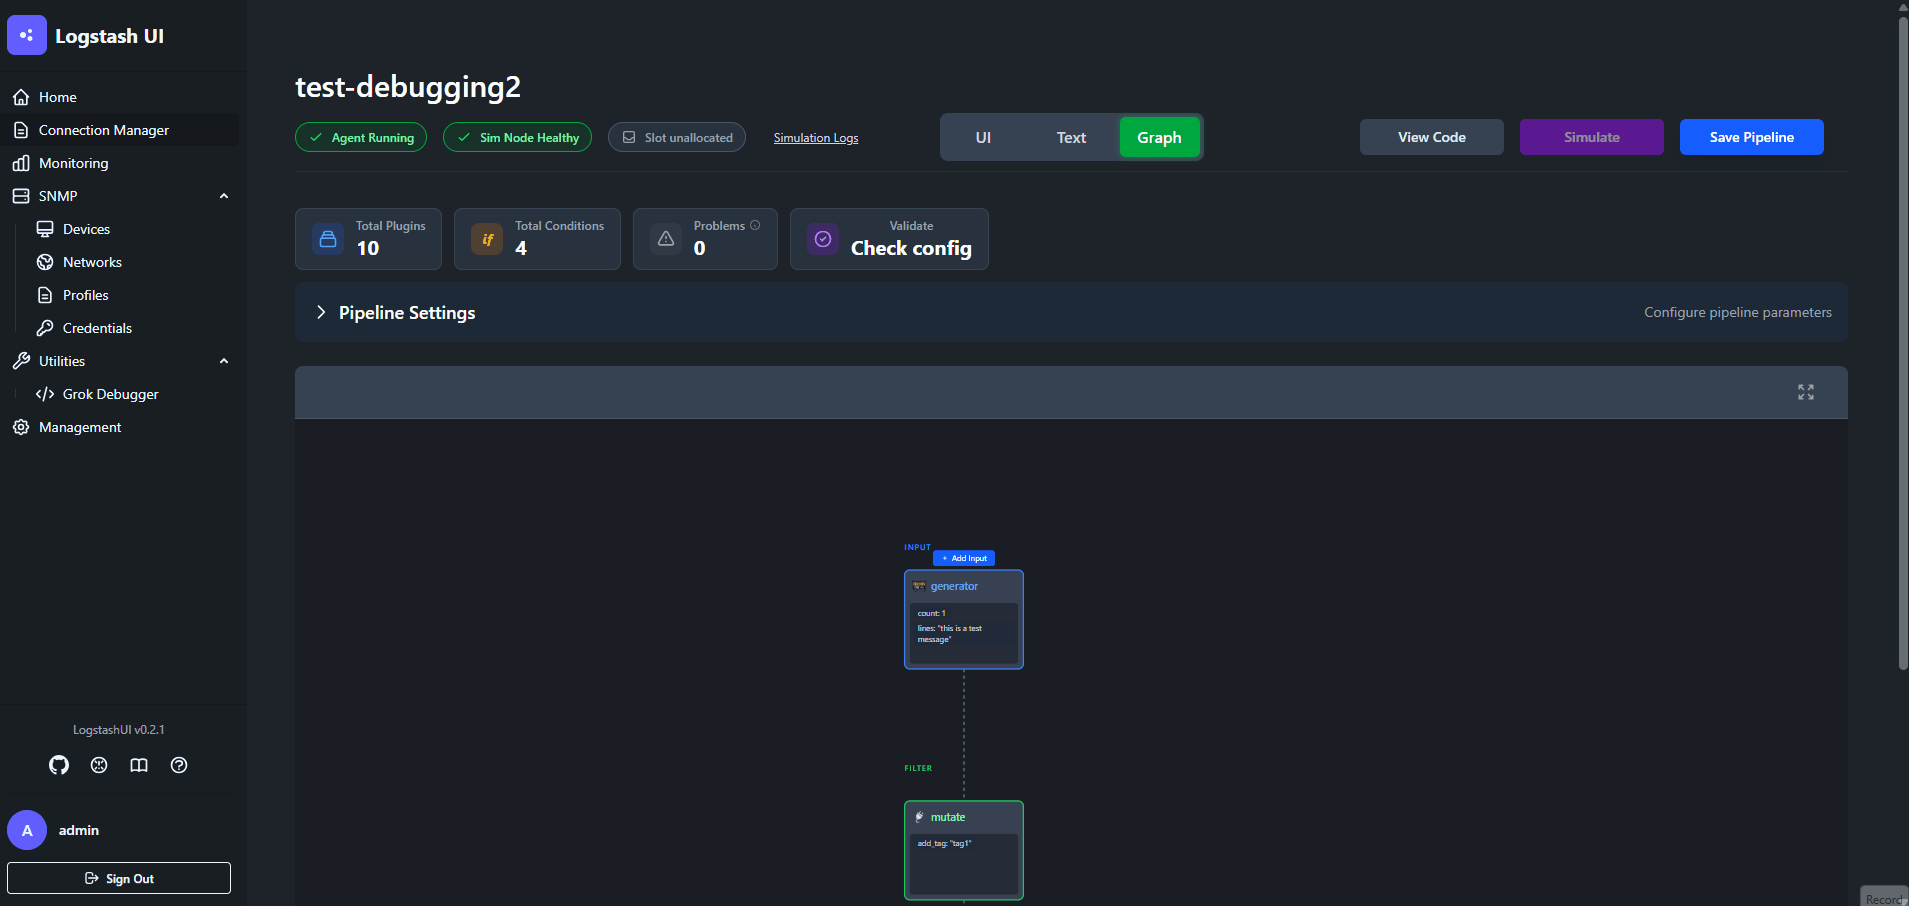Open the Simulation Logs link
This screenshot has width=1909, height=906.
[816, 138]
